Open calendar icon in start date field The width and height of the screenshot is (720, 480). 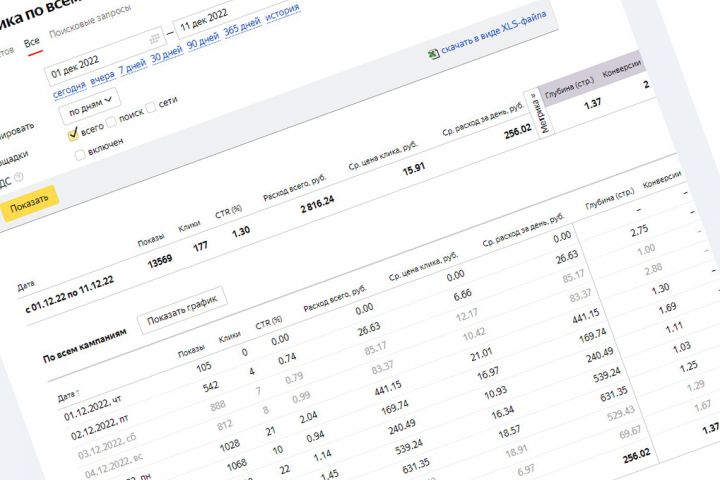155,39
